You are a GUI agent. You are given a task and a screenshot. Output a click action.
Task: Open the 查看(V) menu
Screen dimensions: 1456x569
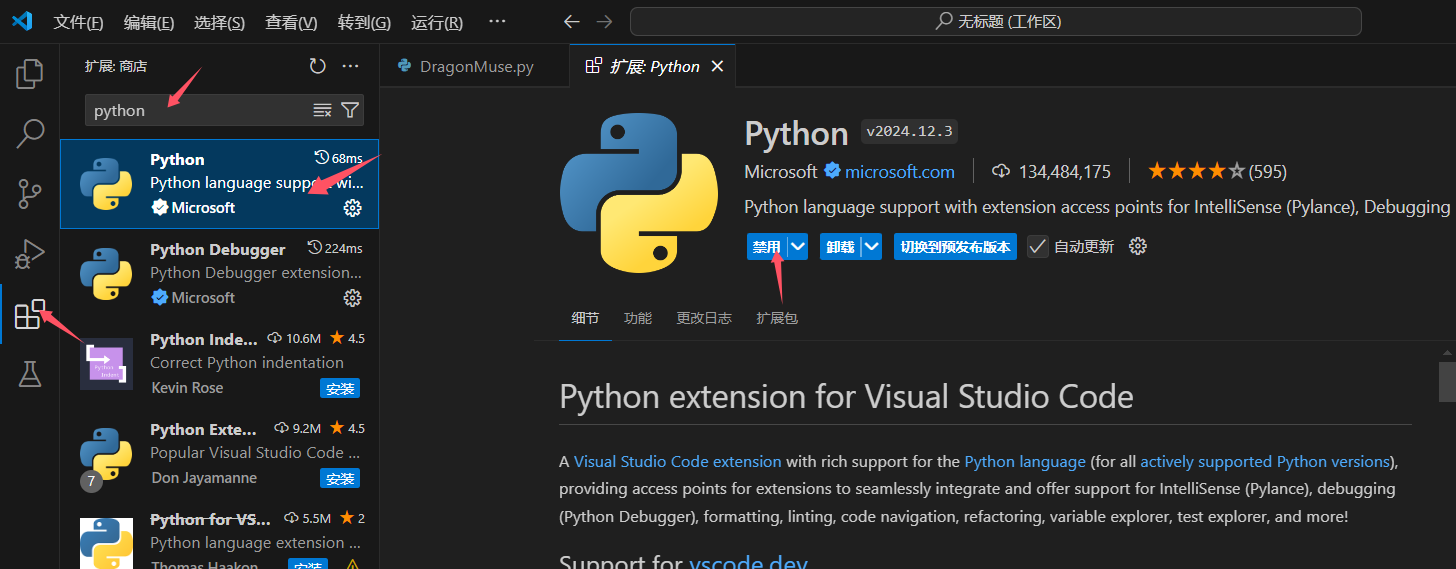[x=291, y=22]
